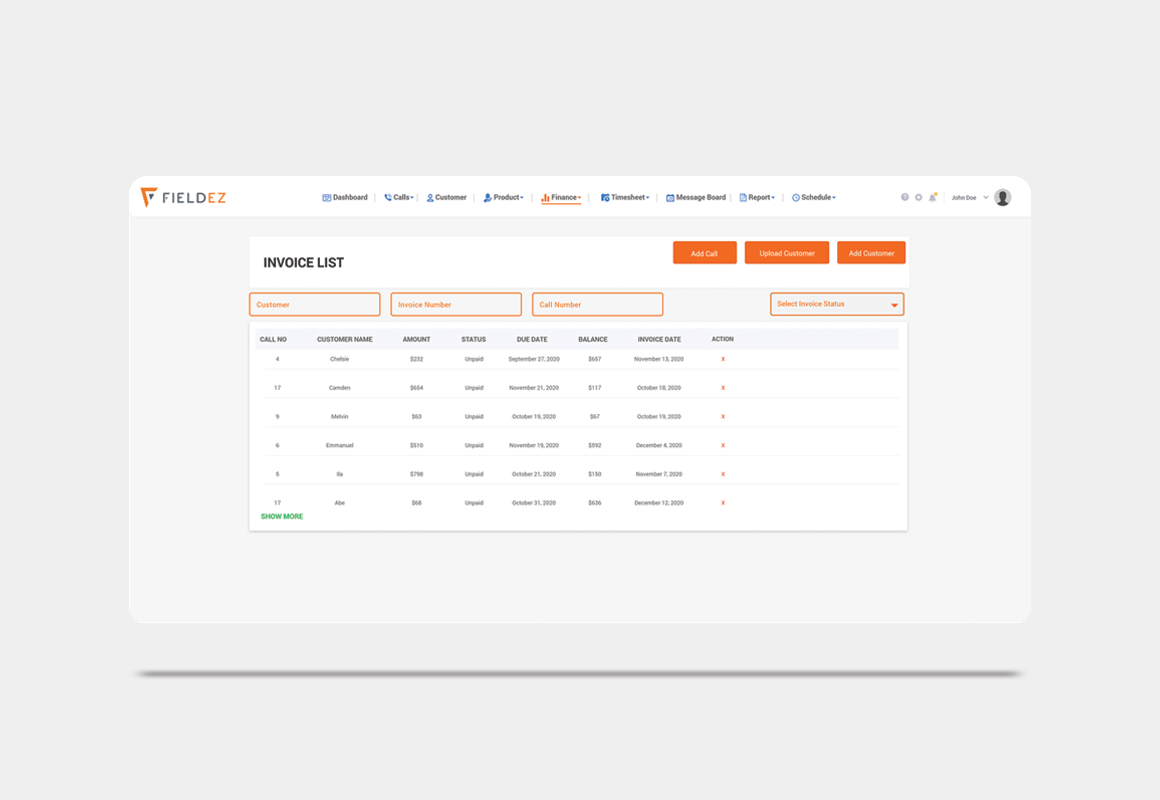Open the settings gear icon
1160x800 pixels.
(919, 198)
